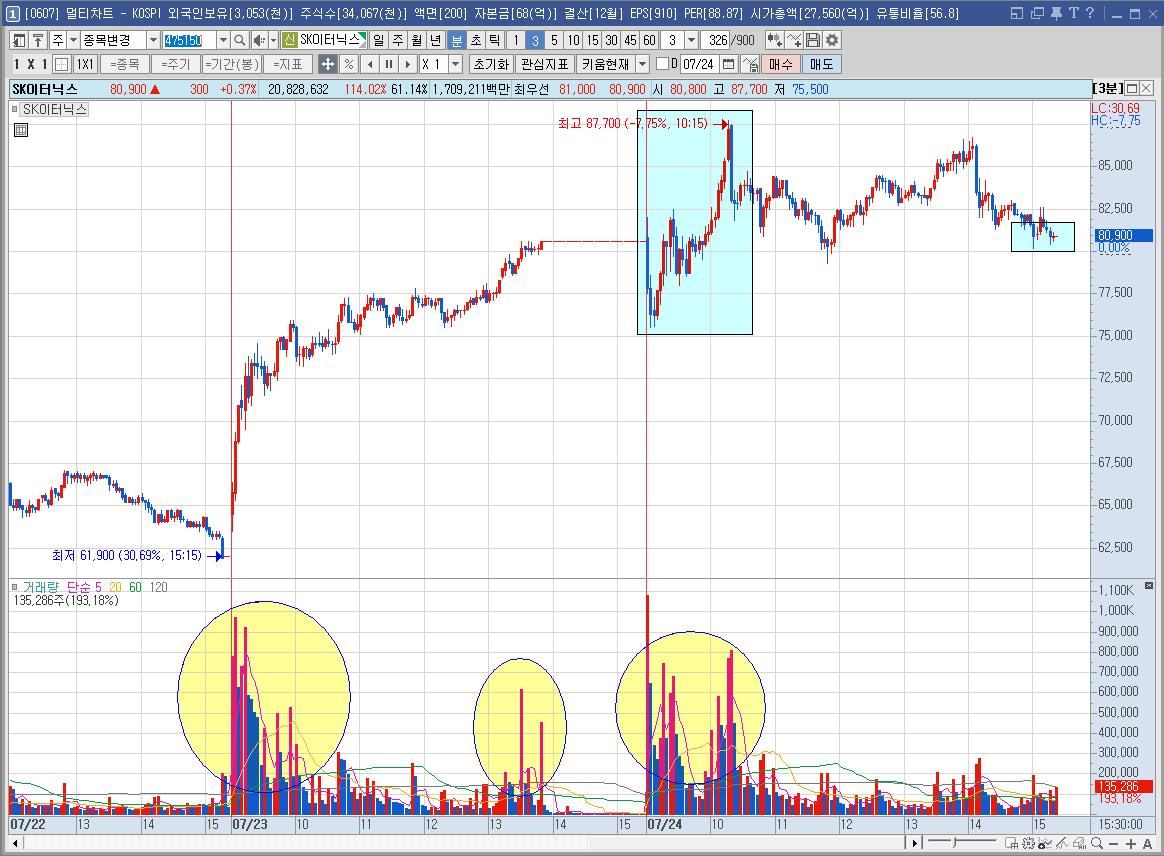Select the 60 minute interval tab

click(650, 40)
